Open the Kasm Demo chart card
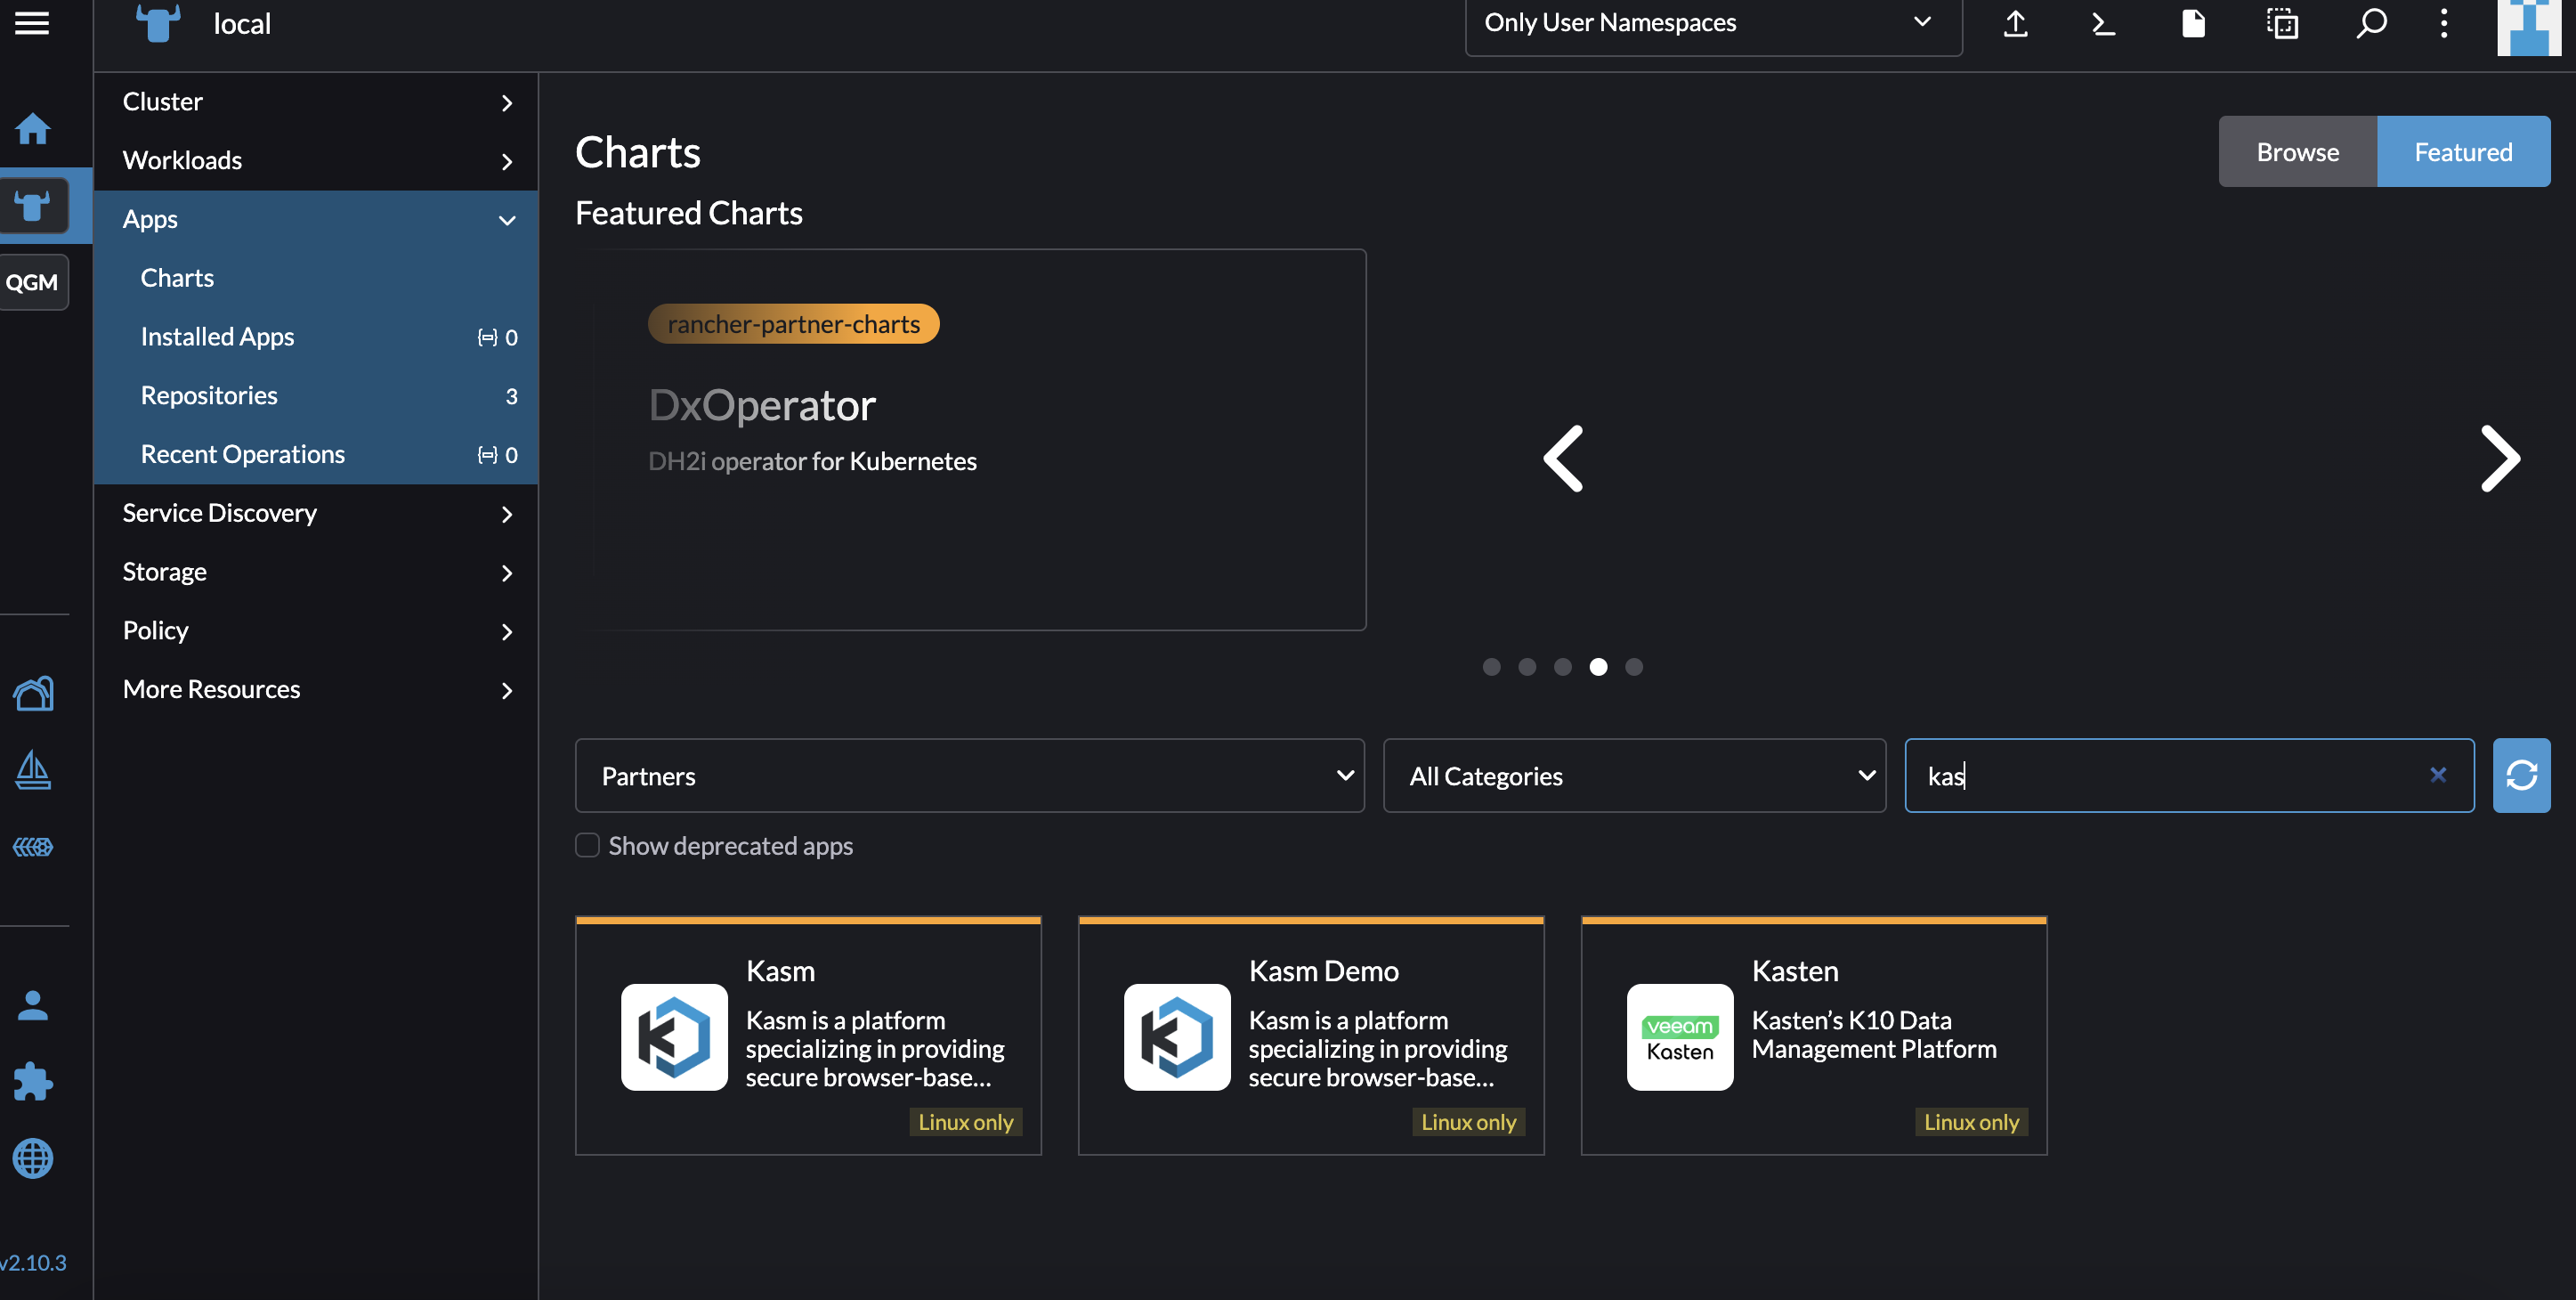The width and height of the screenshot is (2576, 1300). click(x=1311, y=1036)
